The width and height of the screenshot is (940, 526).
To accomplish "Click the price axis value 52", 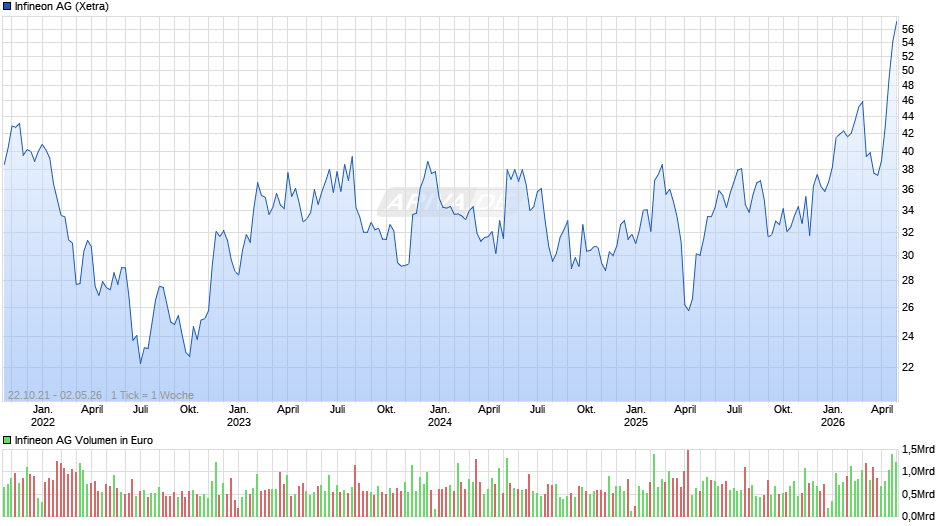I will [908, 56].
